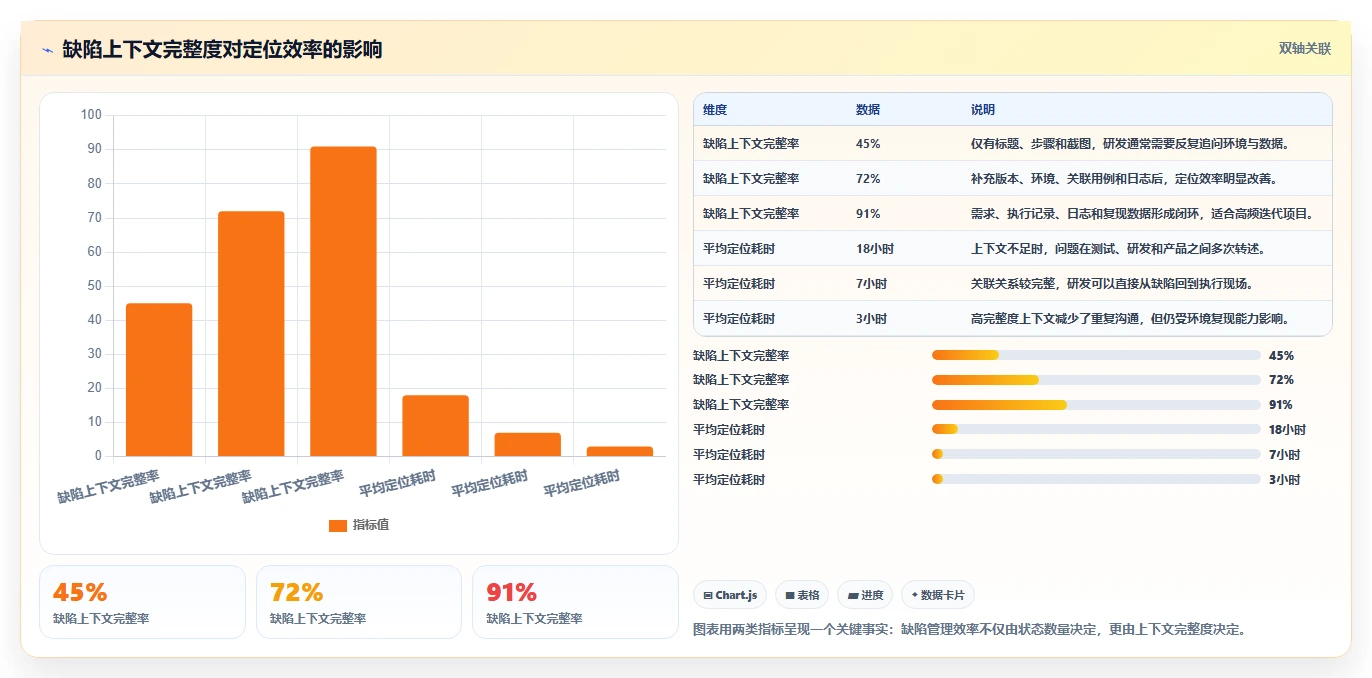Screen dimensions: 1372x678
Task: Click the Chart.js chip icon
Action: pyautogui.click(x=708, y=596)
